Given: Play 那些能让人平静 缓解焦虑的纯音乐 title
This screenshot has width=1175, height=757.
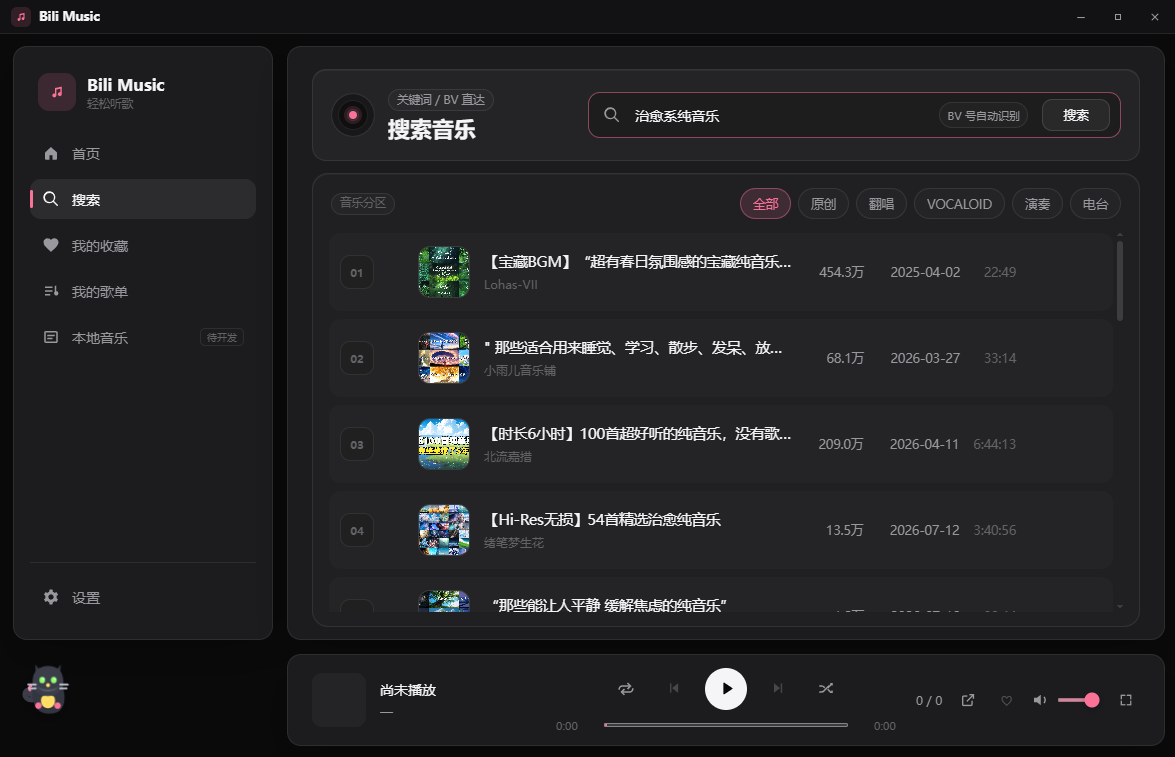Looking at the screenshot, I should click(609, 604).
